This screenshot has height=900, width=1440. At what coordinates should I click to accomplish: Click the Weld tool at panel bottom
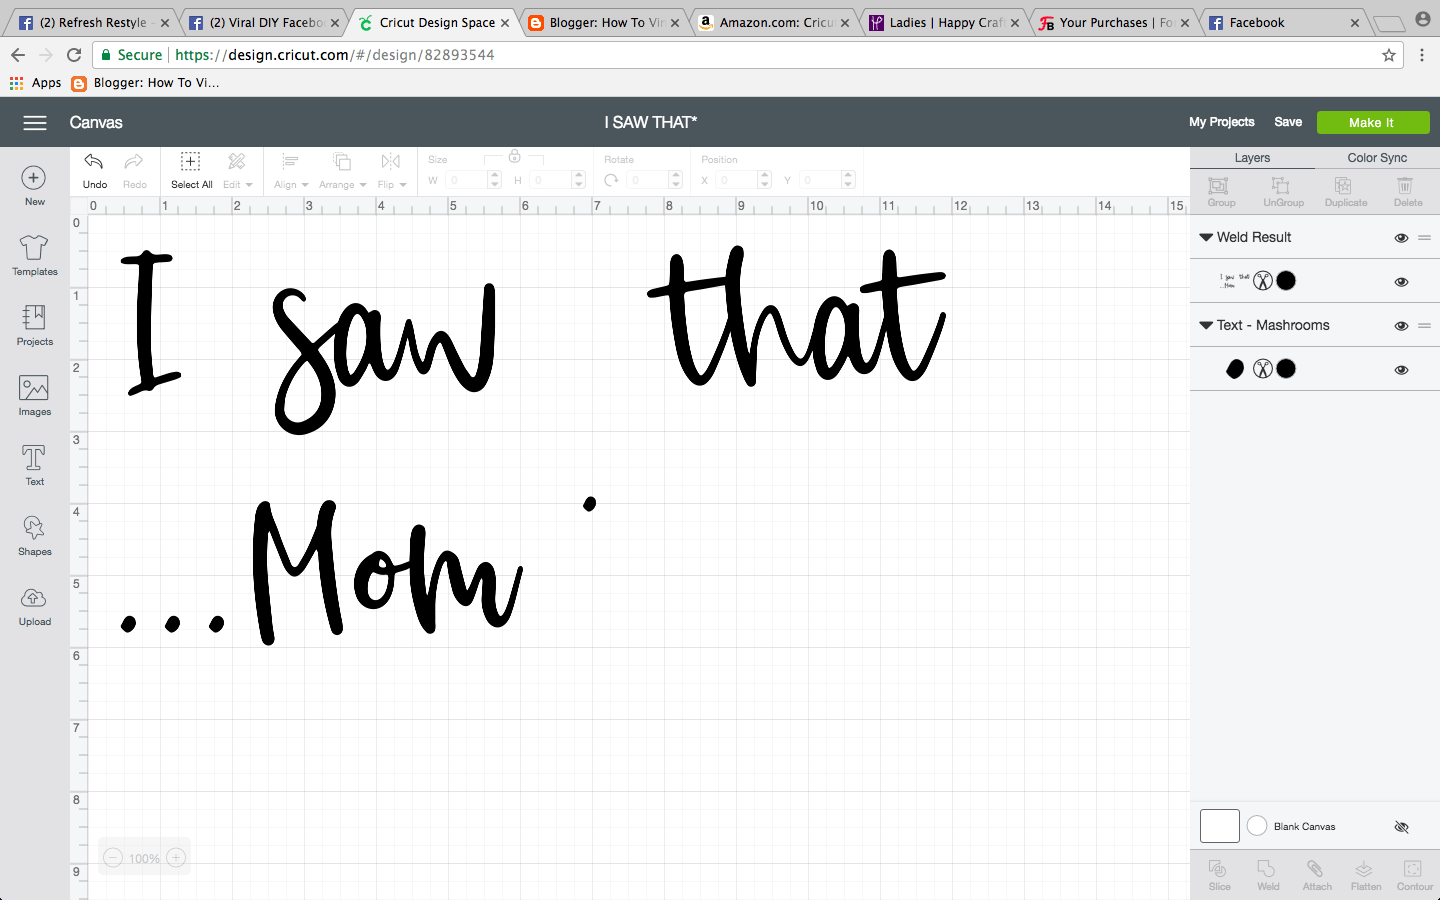1267,875
